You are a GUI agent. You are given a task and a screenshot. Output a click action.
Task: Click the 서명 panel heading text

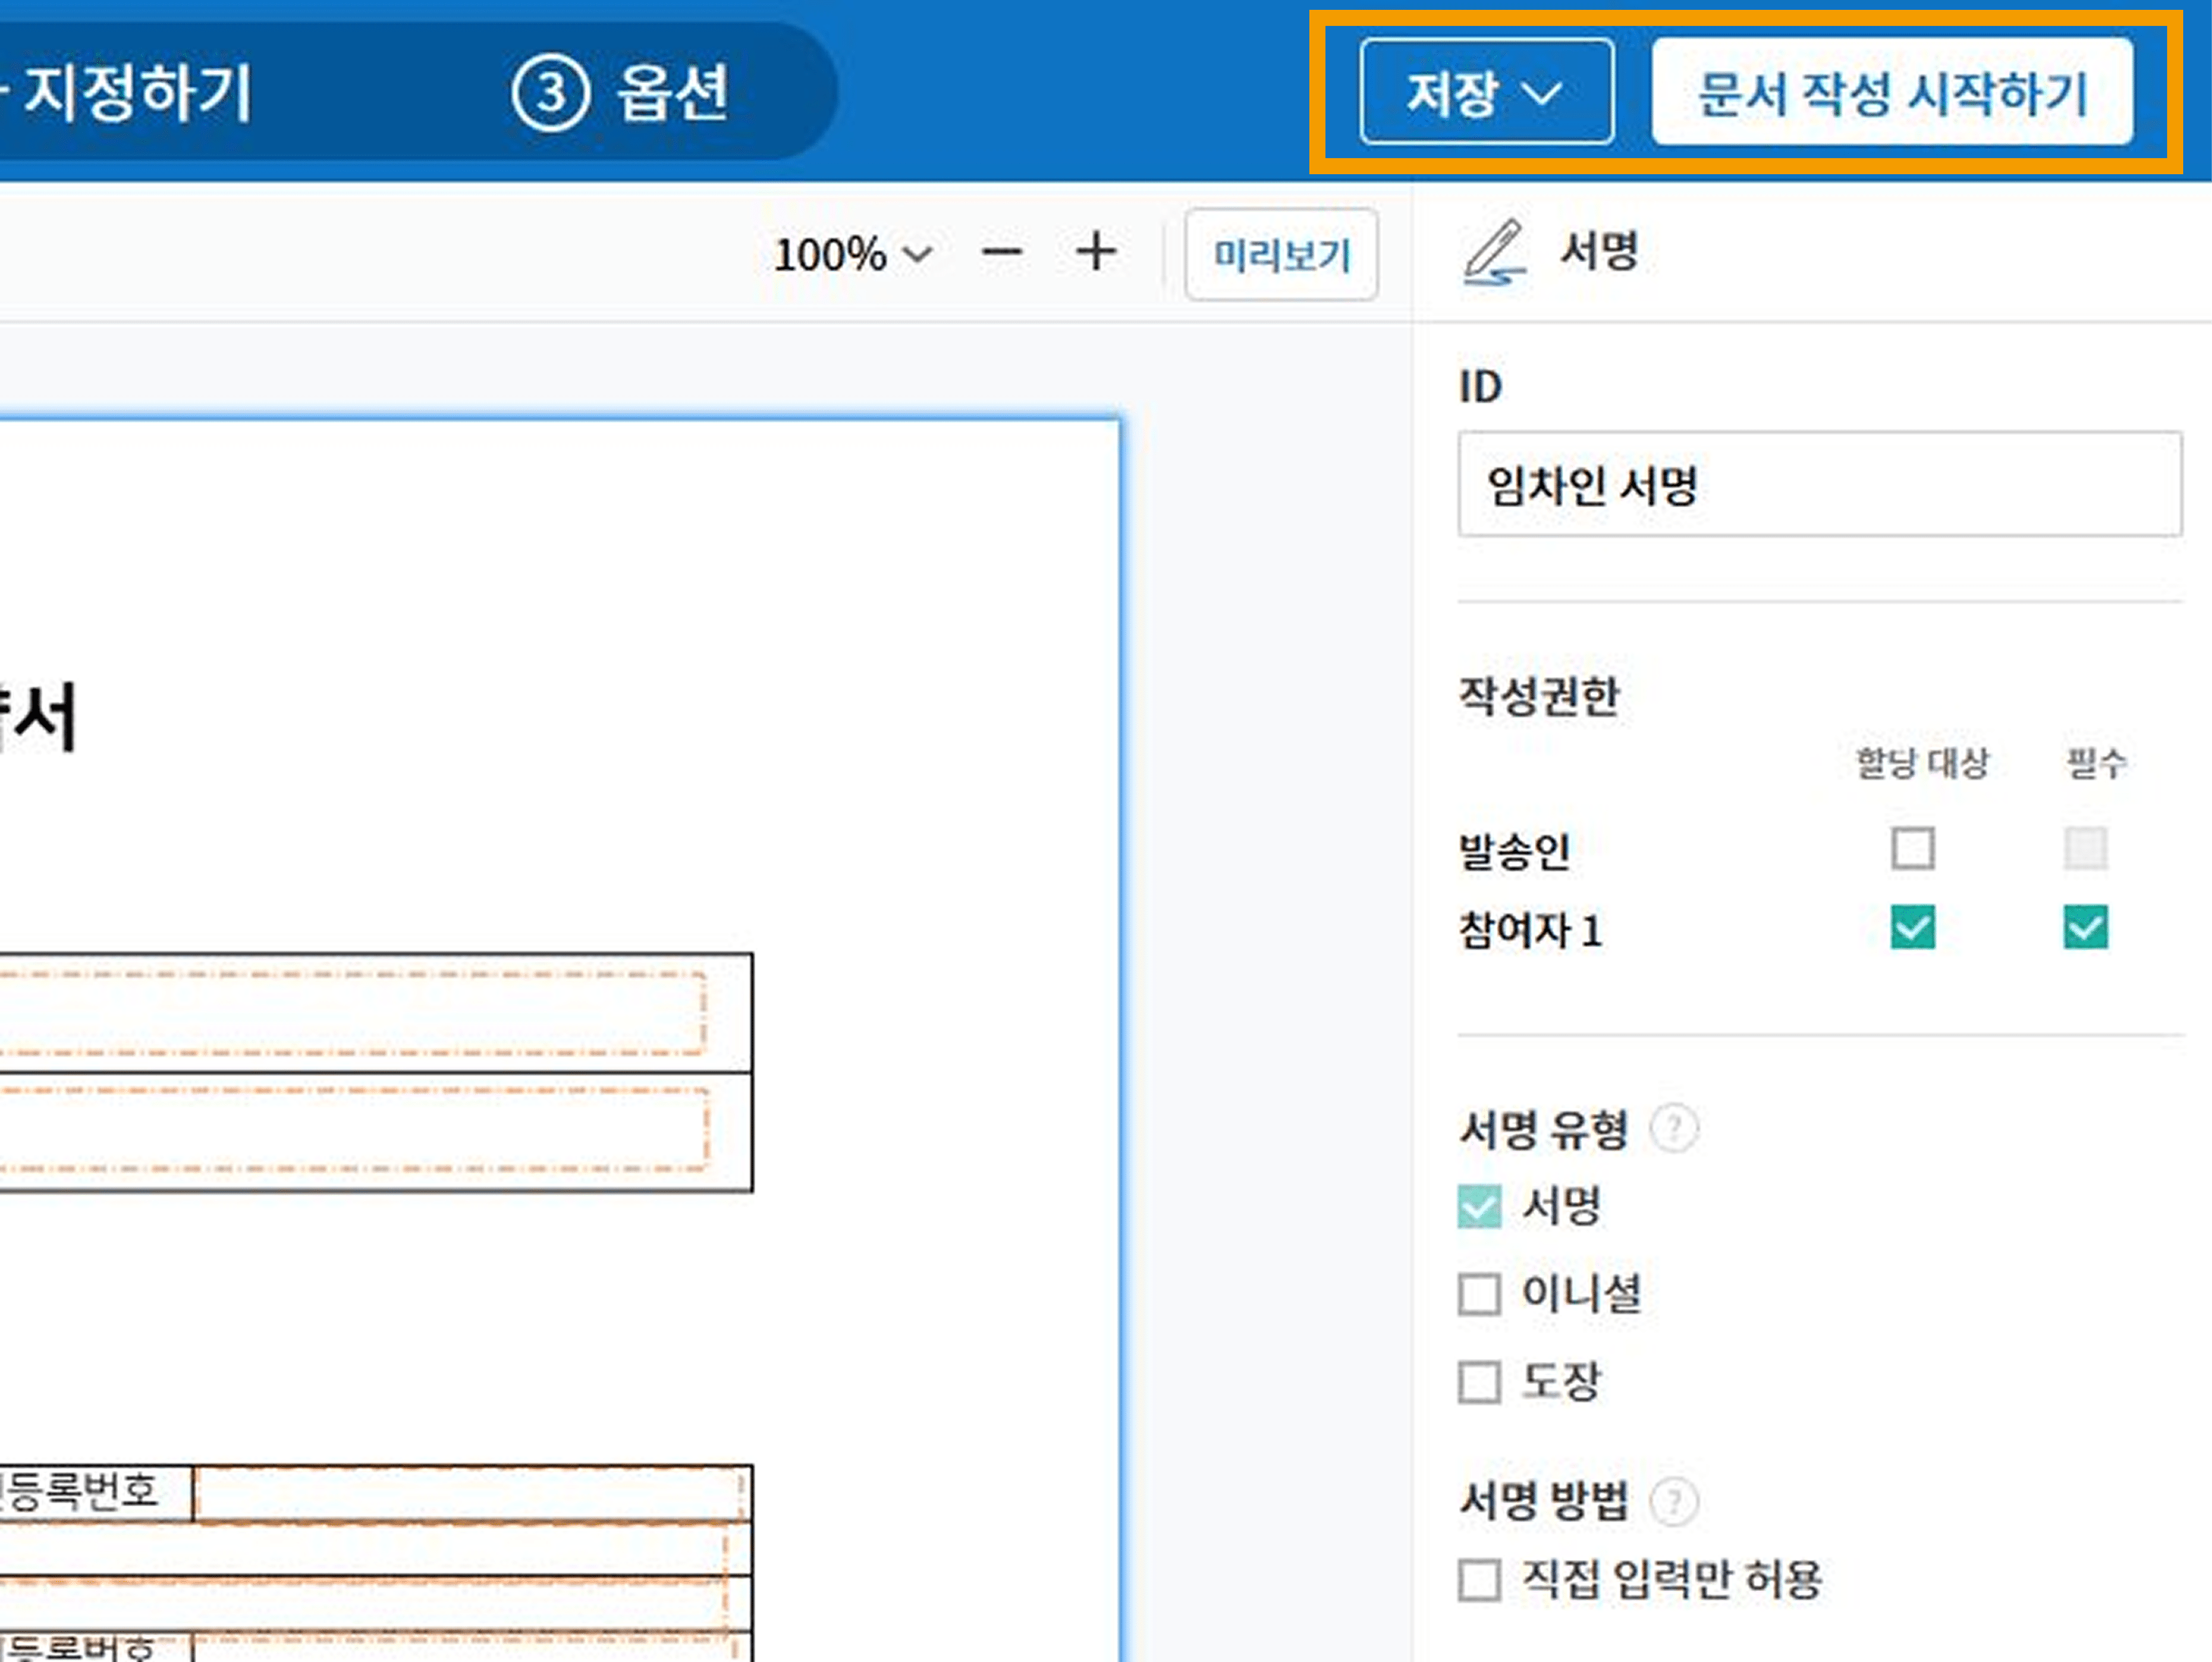tap(1599, 251)
